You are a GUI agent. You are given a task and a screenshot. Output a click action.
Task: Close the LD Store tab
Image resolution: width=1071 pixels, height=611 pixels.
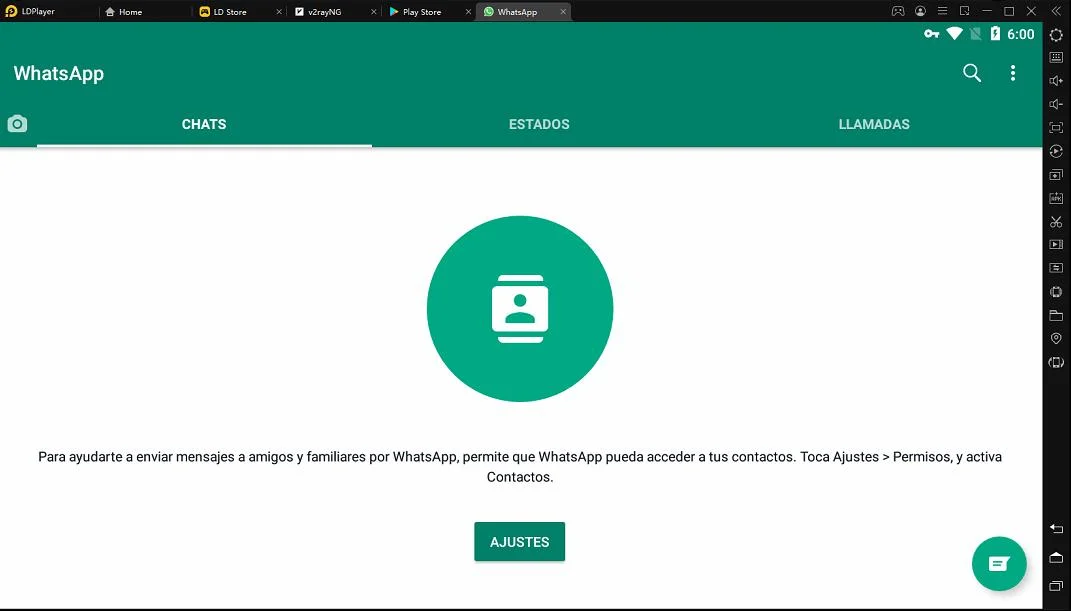pos(279,12)
